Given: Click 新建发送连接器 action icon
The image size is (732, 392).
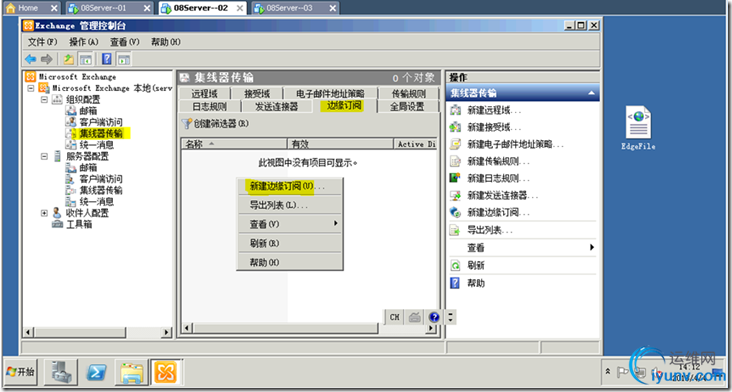Looking at the screenshot, I should (x=455, y=196).
